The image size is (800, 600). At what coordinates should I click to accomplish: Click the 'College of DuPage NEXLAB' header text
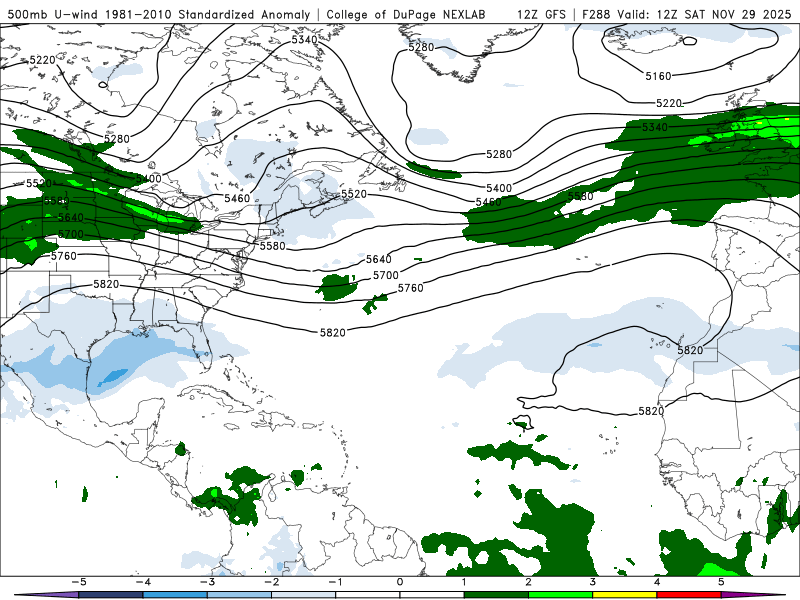click(x=406, y=14)
